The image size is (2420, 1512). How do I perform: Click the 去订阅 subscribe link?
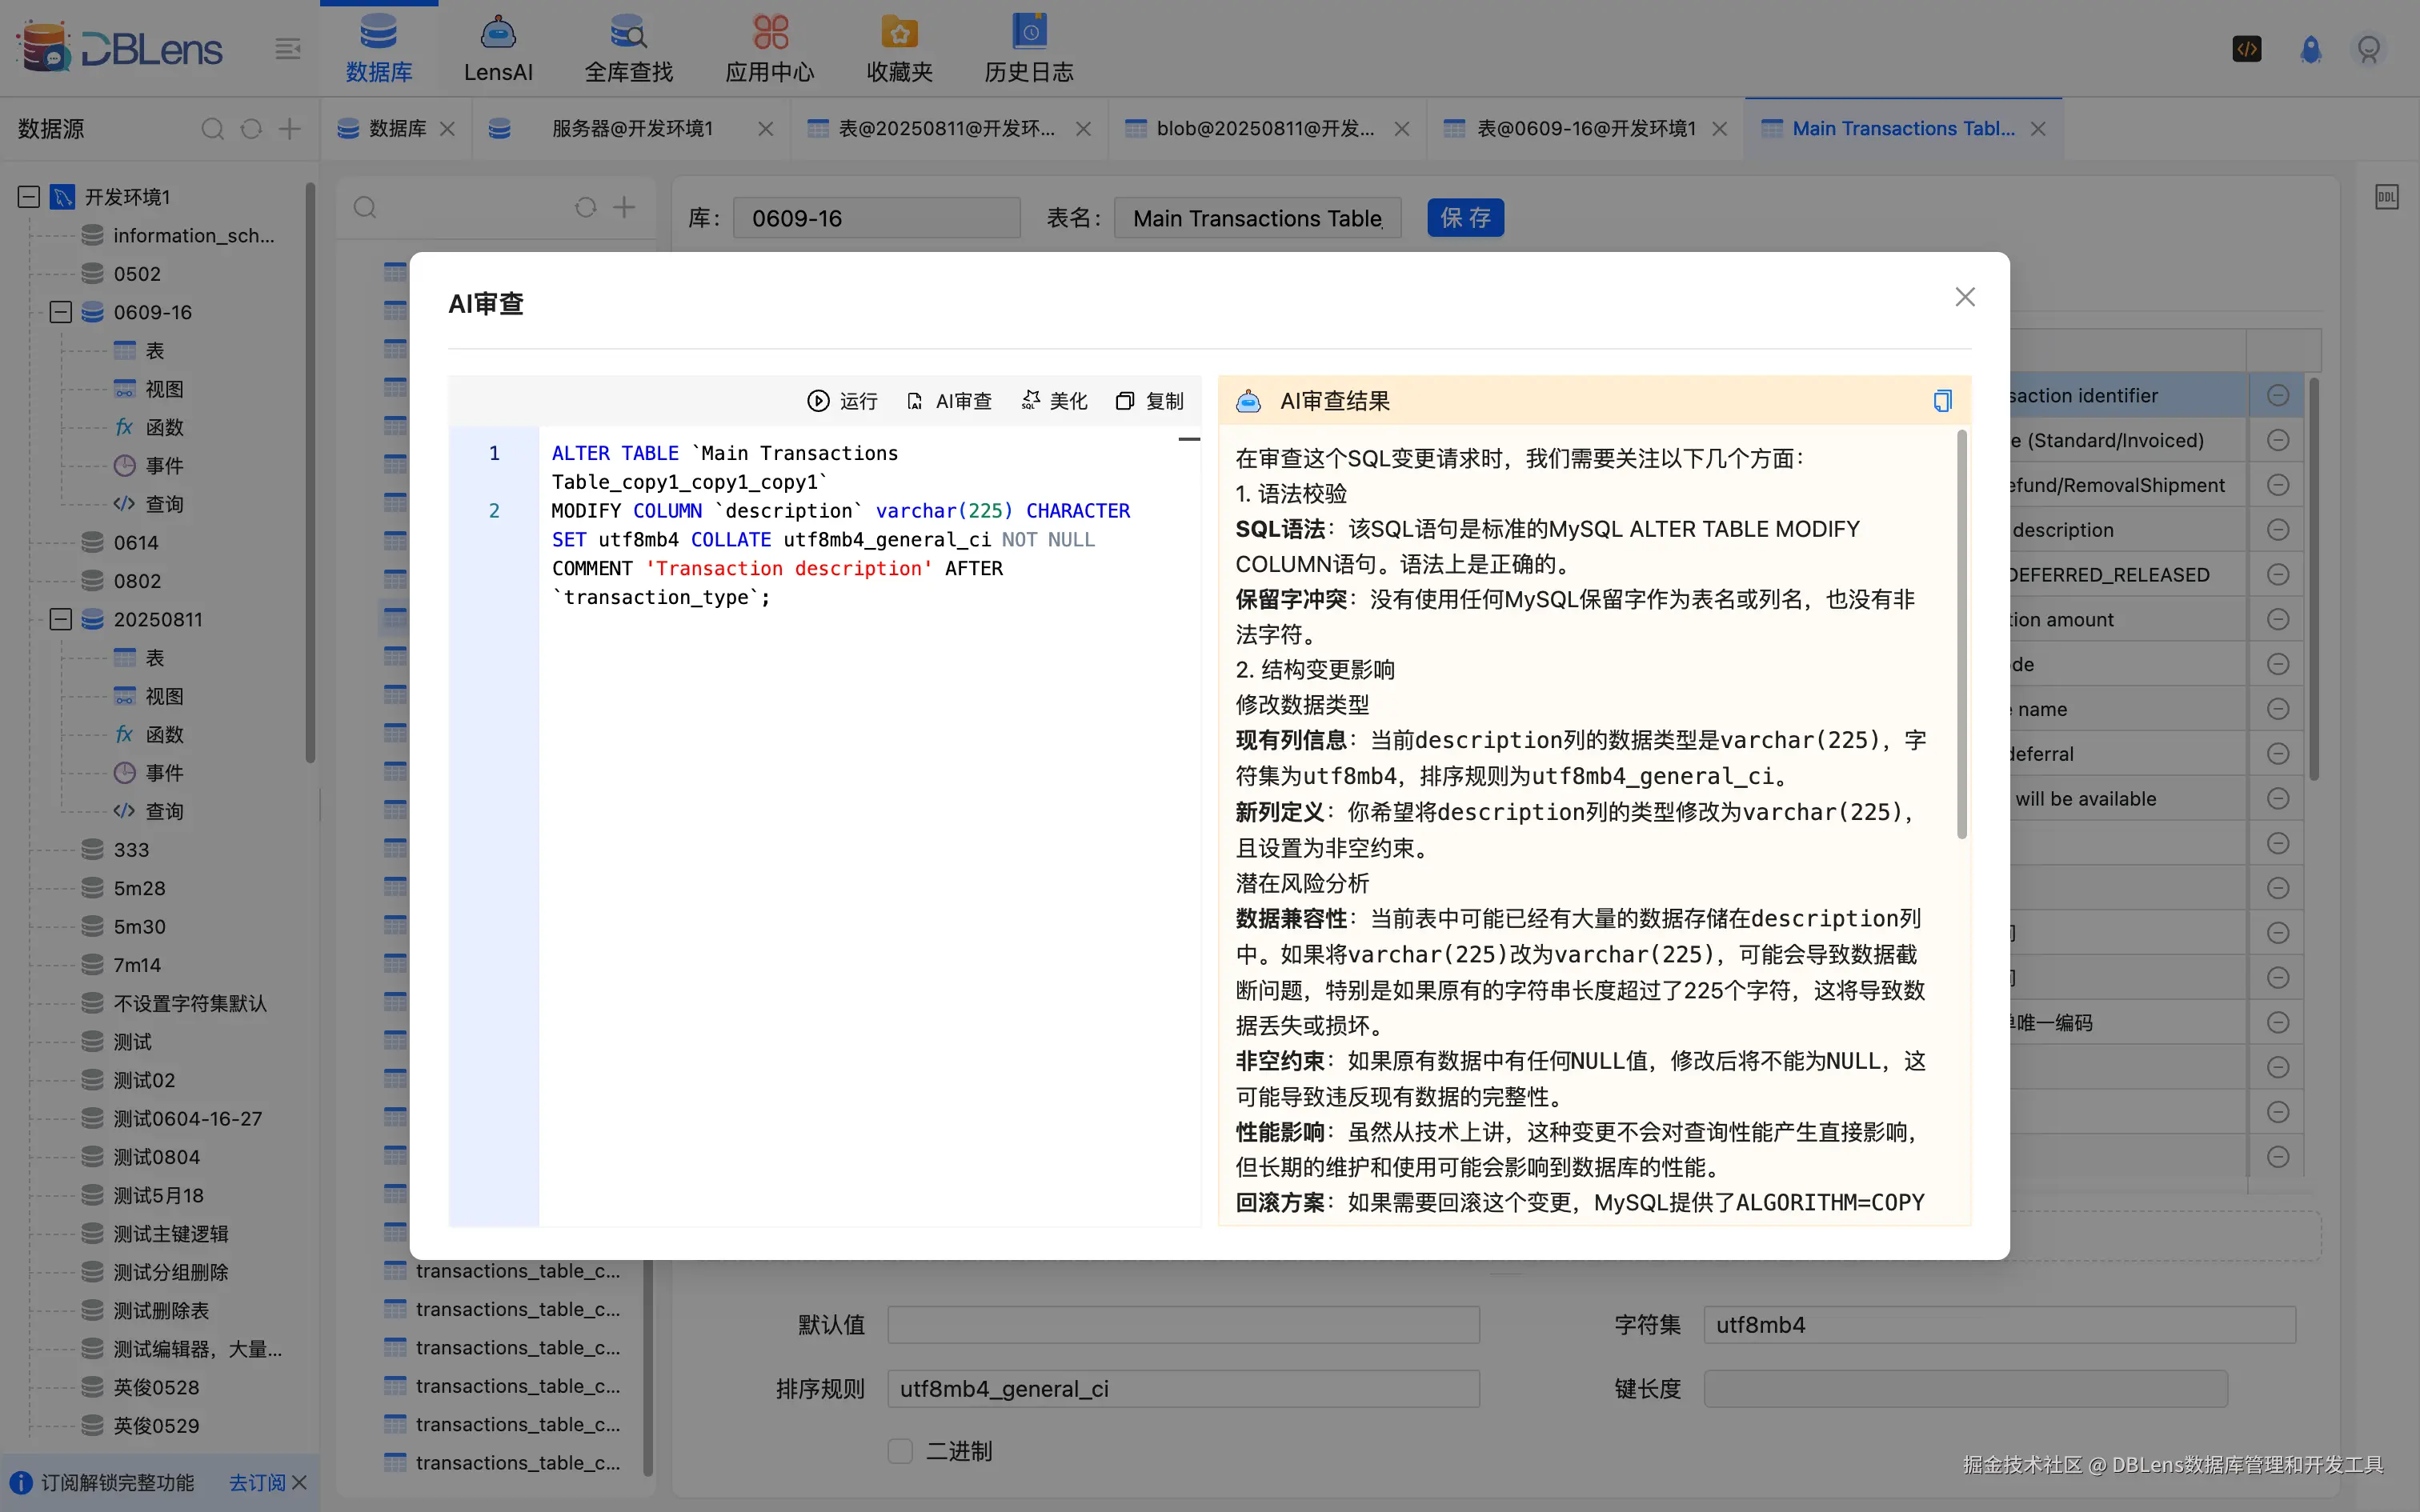[257, 1482]
